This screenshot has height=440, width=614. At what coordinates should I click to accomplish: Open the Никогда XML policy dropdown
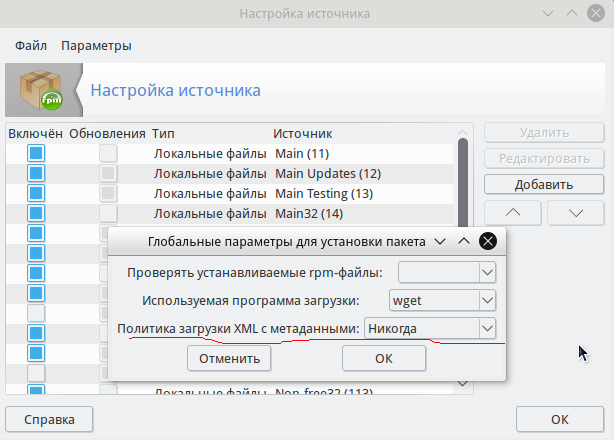pos(430,328)
